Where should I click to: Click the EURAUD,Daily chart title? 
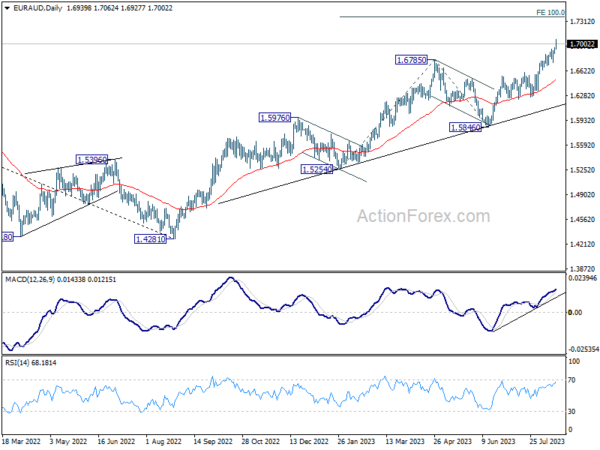click(38, 8)
